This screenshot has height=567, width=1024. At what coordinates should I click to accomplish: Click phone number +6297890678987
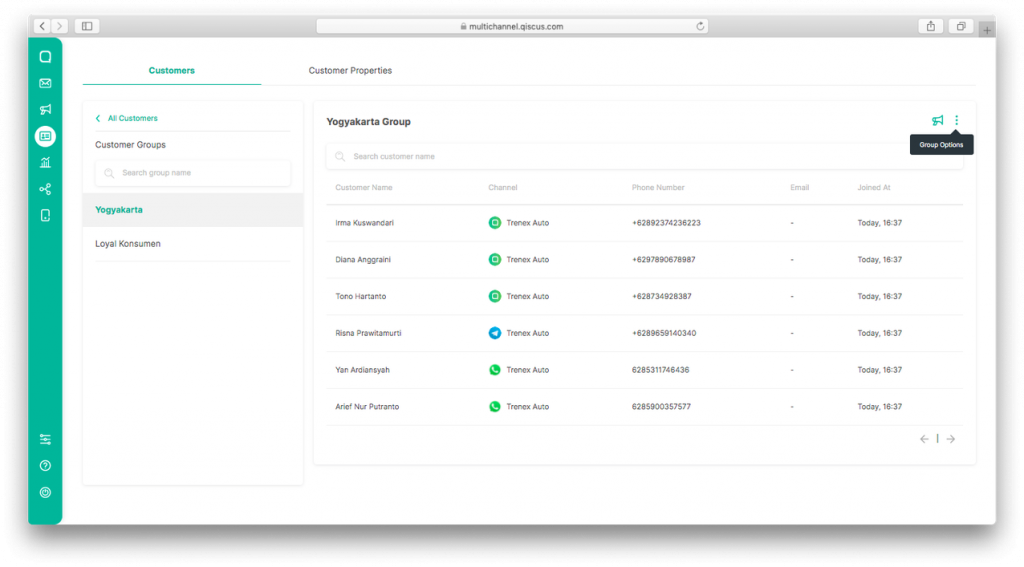tap(664, 259)
